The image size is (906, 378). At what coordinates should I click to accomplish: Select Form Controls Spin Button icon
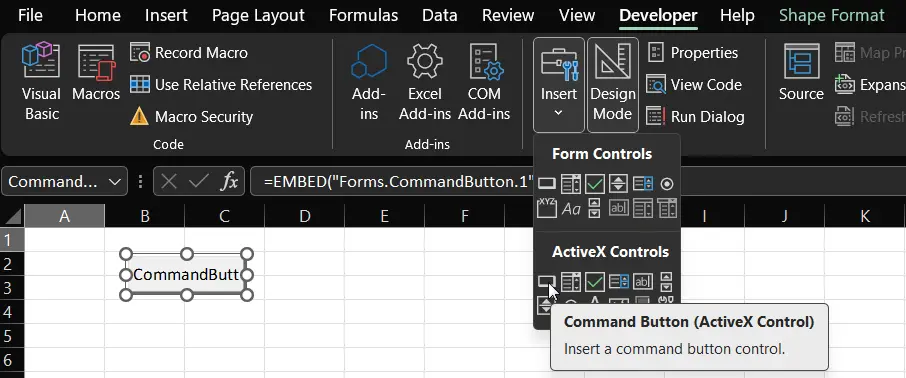click(619, 184)
